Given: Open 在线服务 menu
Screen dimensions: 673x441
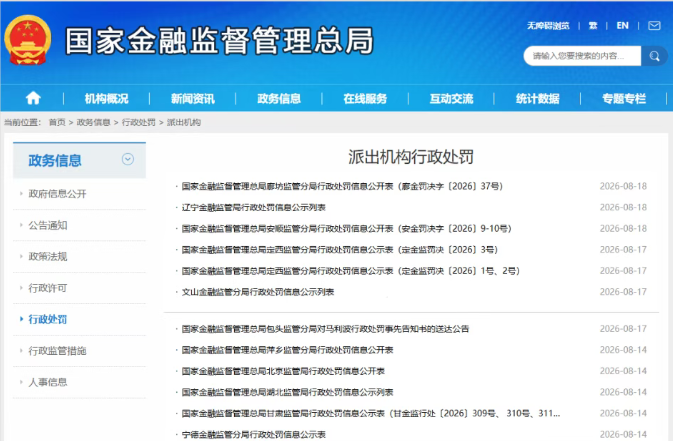Looking at the screenshot, I should [x=365, y=99].
